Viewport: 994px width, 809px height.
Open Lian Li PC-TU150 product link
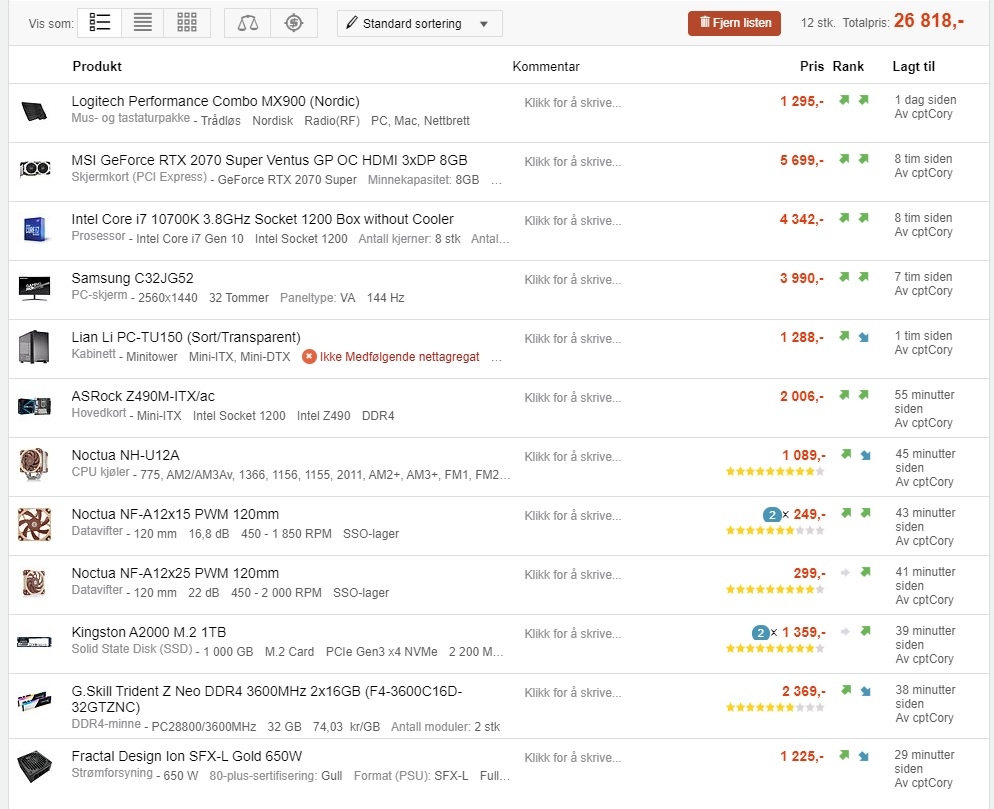pos(186,337)
